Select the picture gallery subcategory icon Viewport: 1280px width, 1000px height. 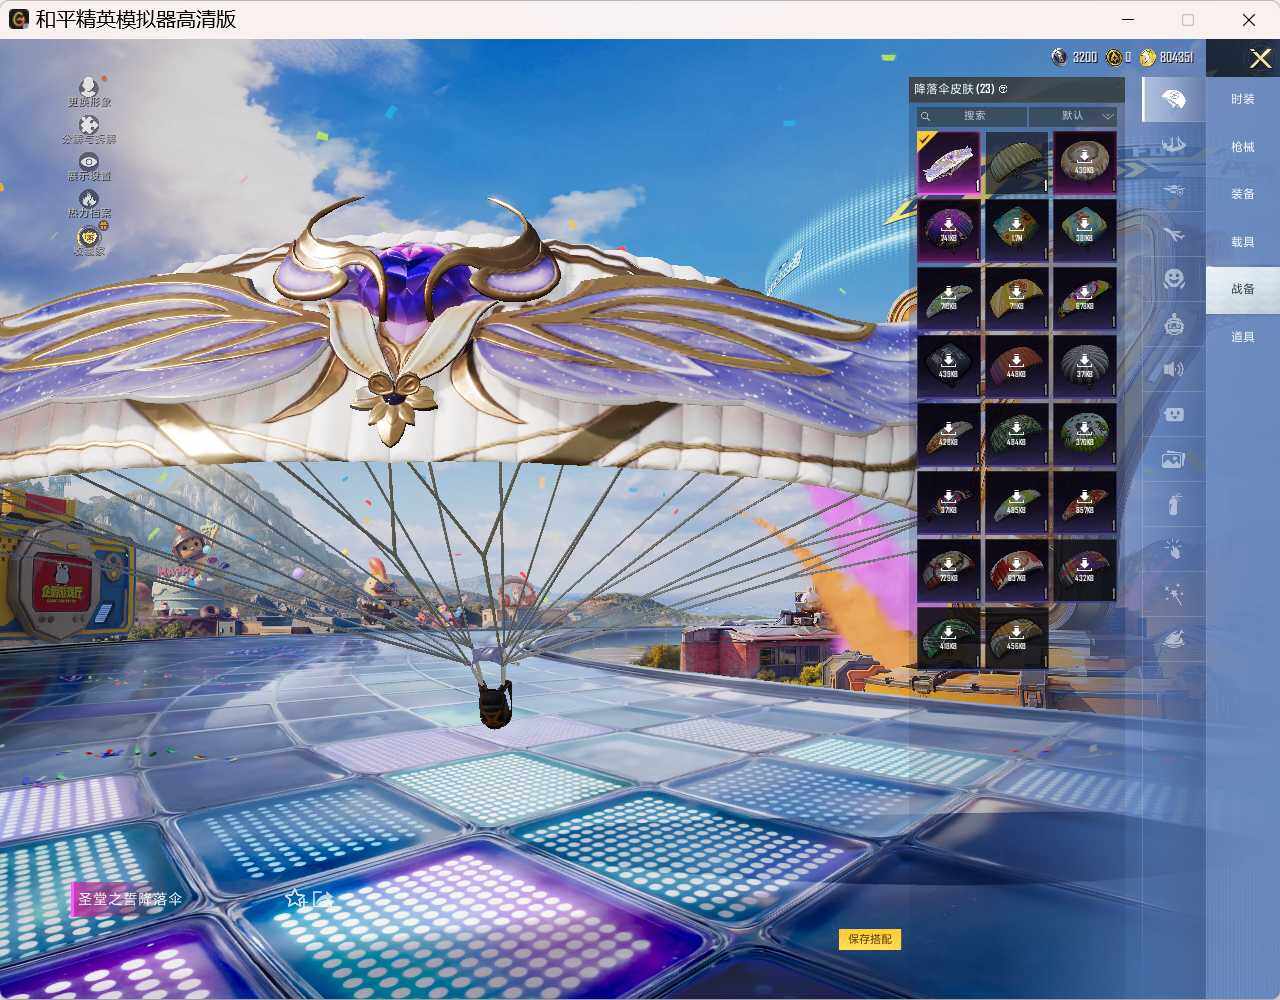click(1174, 459)
